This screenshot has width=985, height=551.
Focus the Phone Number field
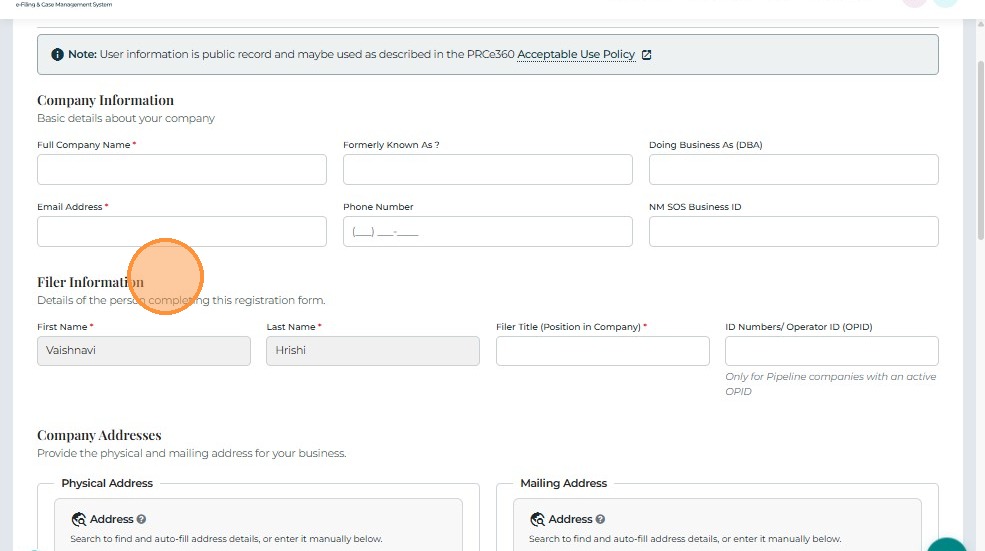[x=487, y=231]
